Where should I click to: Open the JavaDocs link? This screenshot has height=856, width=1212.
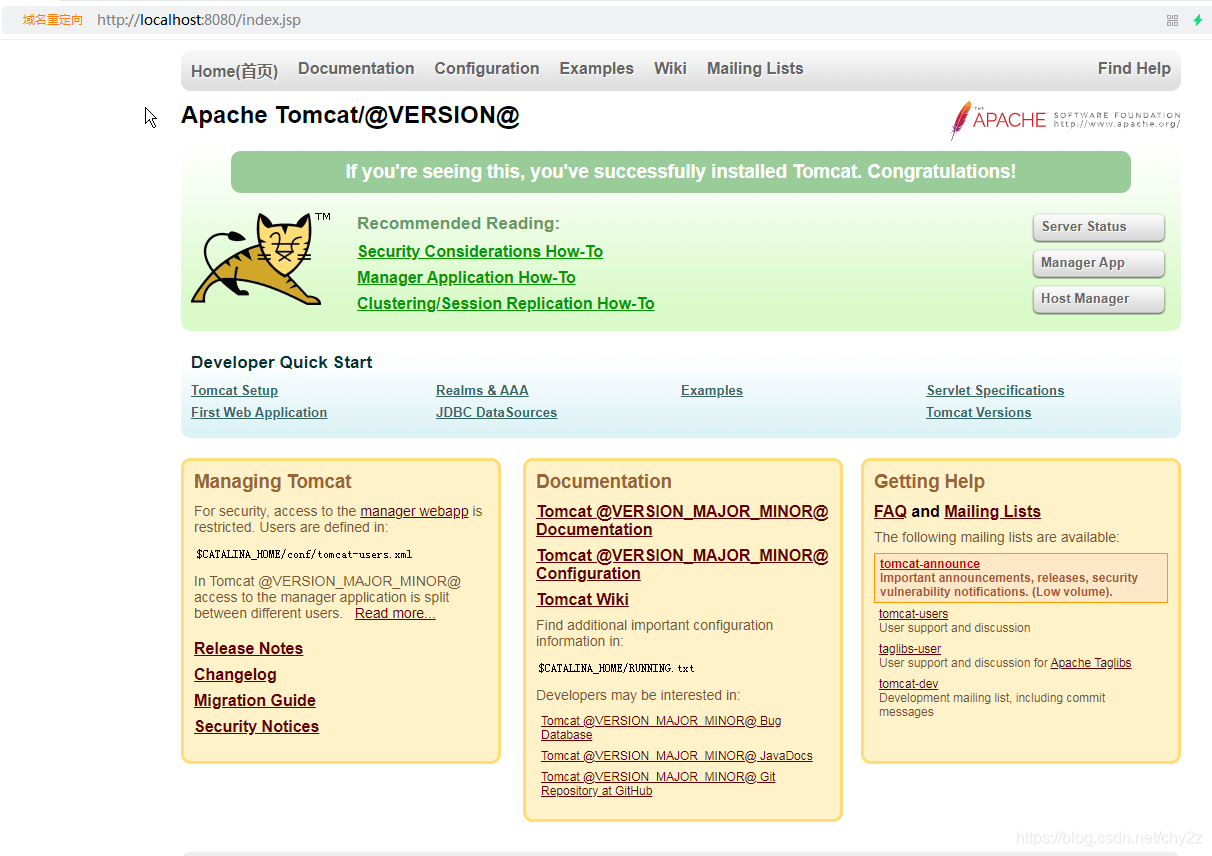coord(677,756)
